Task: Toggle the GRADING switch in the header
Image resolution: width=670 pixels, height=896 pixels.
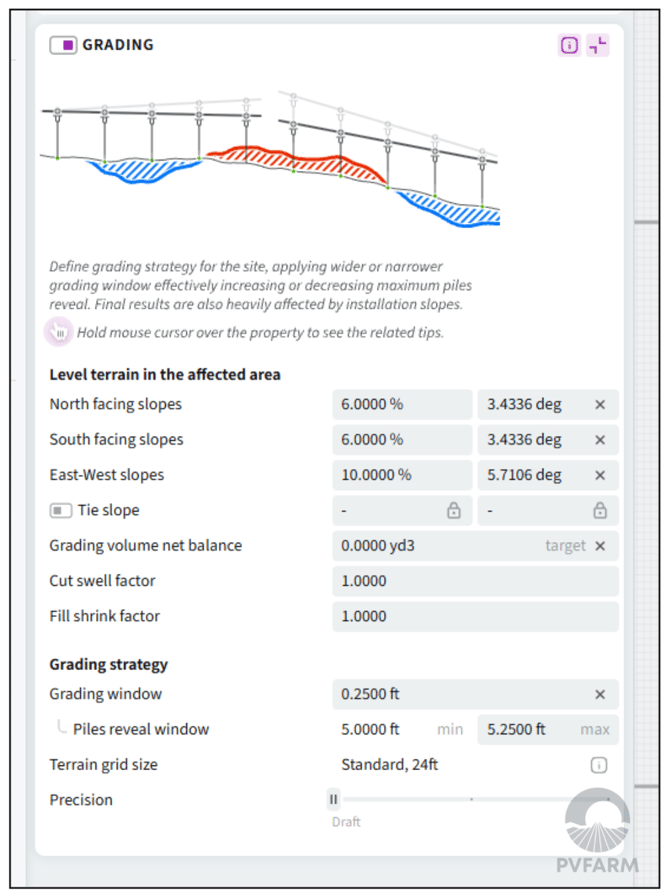Action: tap(63, 45)
